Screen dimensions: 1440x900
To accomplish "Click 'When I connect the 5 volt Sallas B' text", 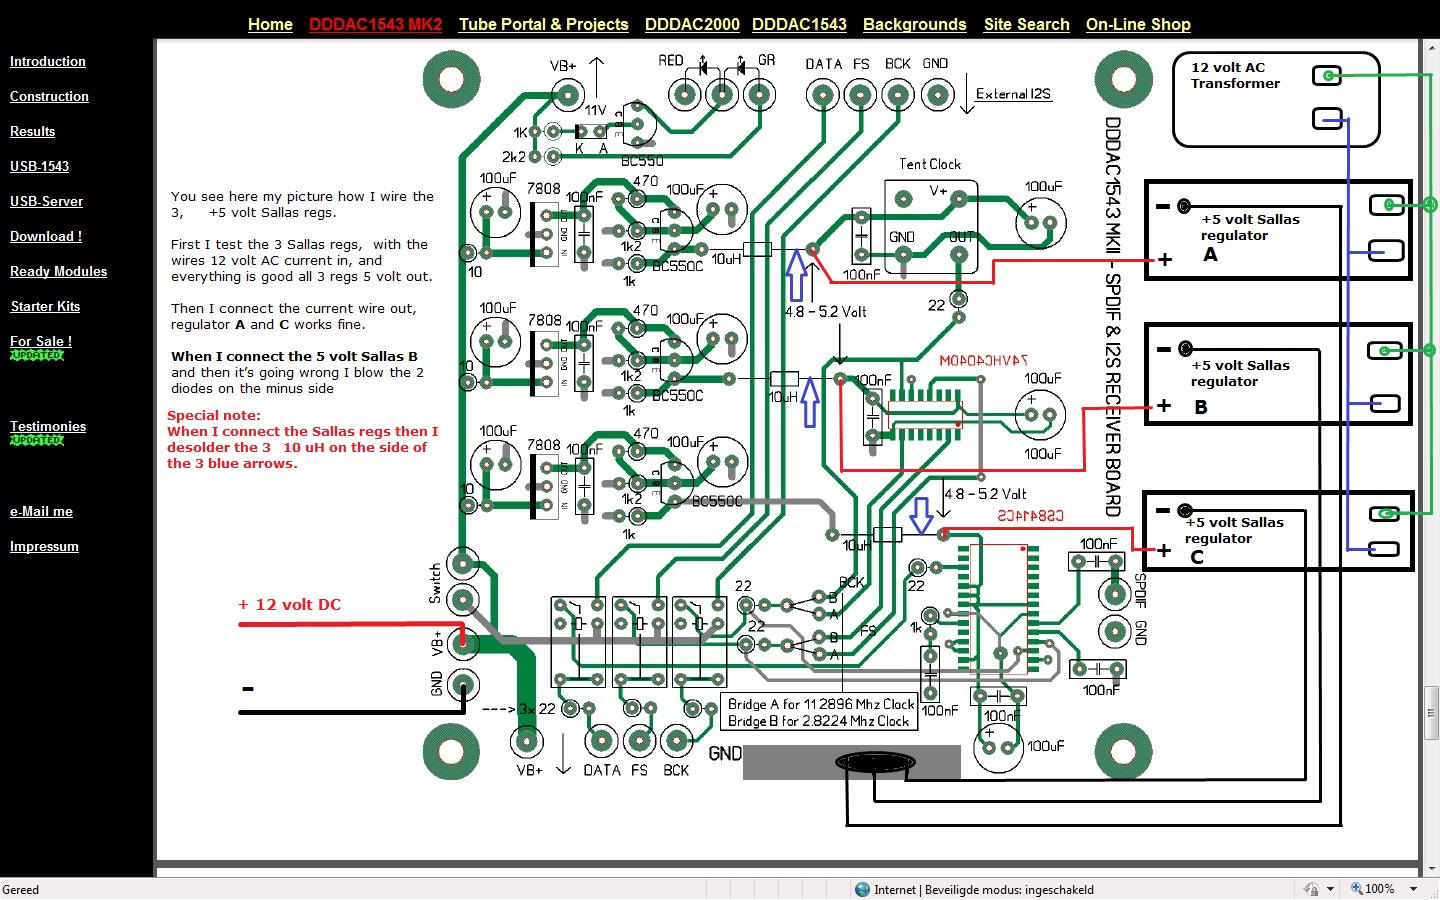I will (294, 356).
